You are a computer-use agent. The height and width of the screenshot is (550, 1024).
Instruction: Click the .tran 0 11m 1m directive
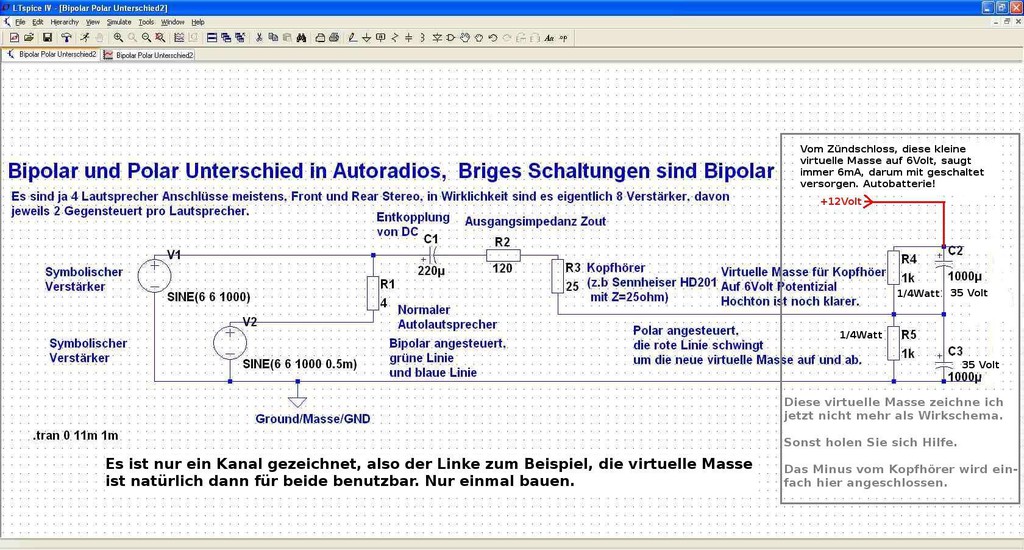click(76, 436)
